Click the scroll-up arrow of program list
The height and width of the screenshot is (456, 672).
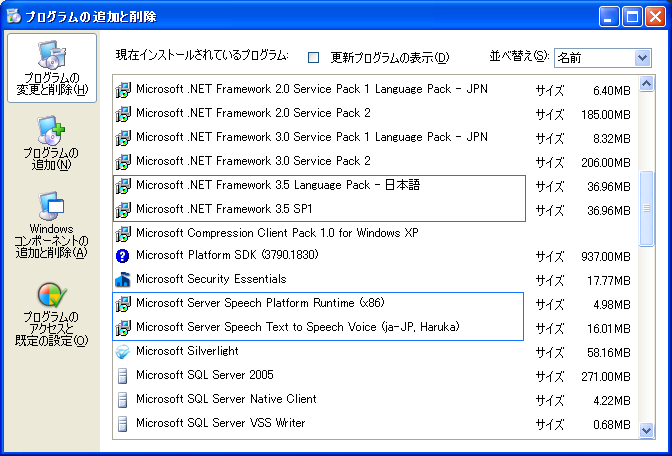pyautogui.click(x=647, y=86)
